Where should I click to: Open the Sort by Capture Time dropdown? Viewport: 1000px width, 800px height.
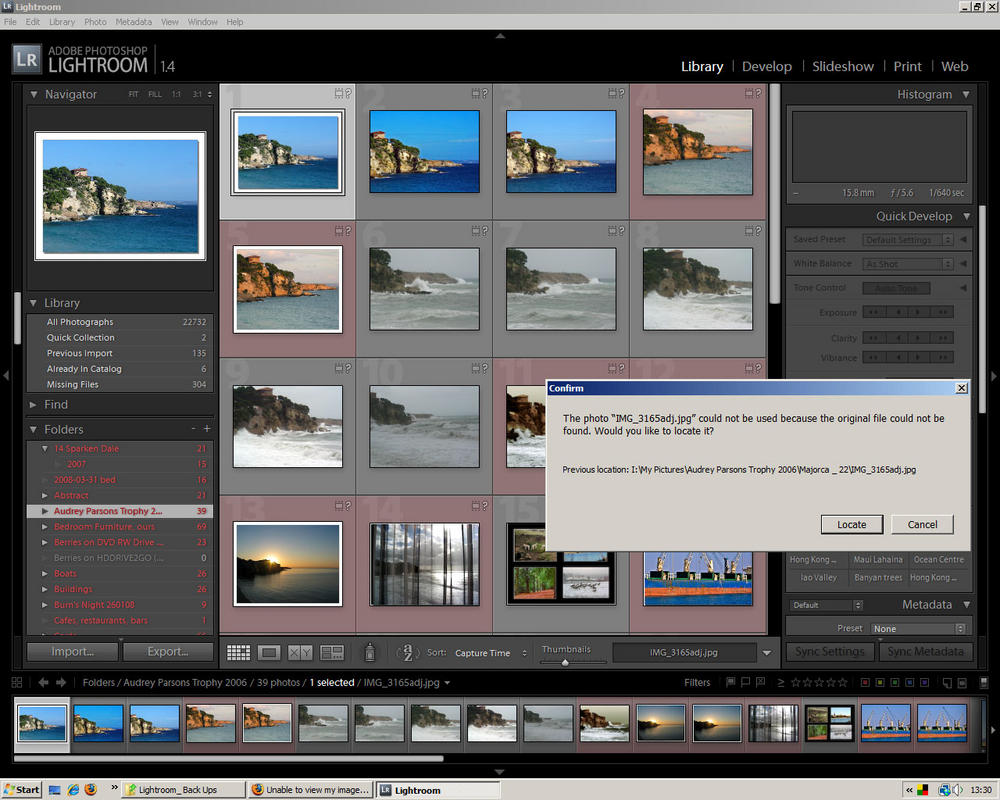pos(490,653)
